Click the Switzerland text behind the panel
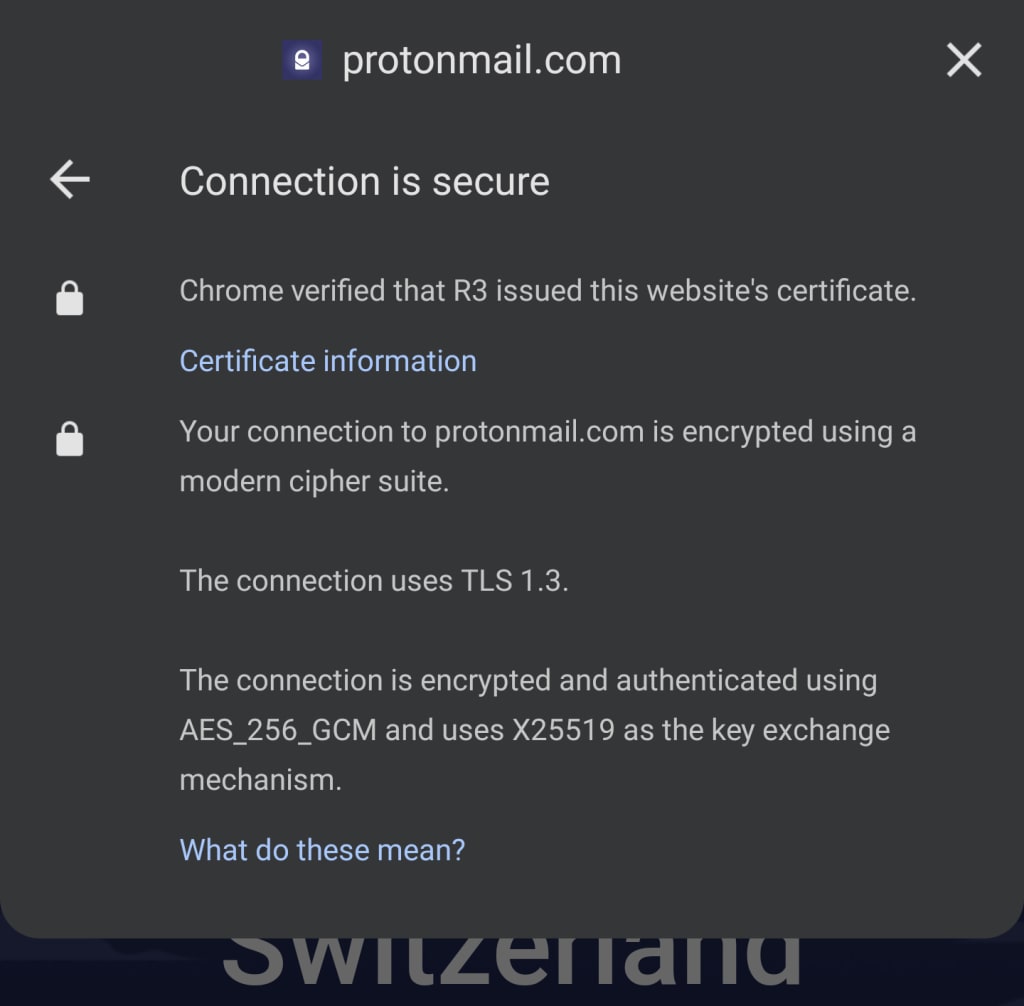The image size is (1024, 1006). 510,960
